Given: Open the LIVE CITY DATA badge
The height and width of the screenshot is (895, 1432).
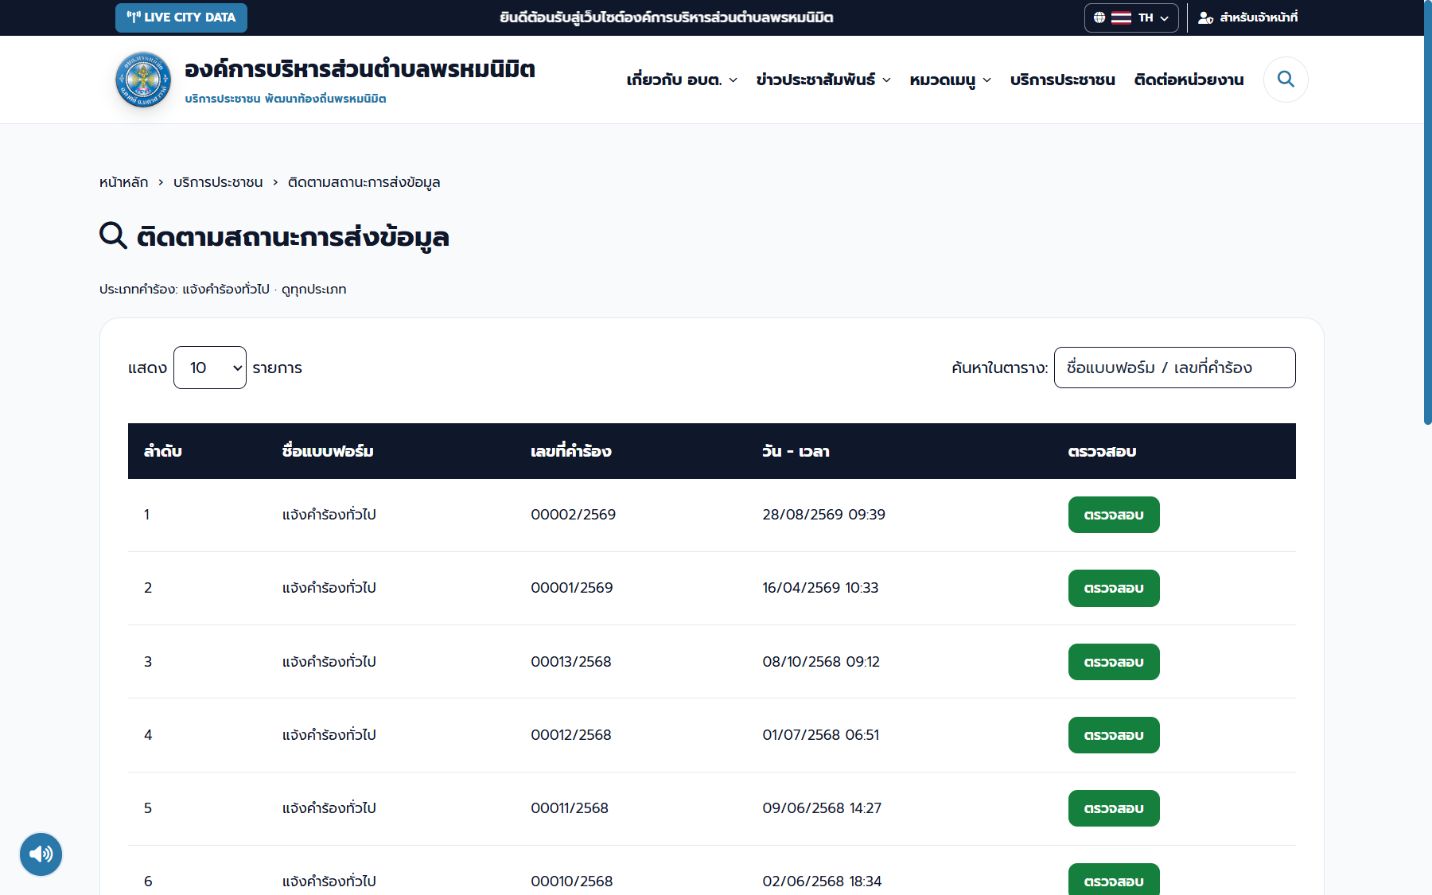Looking at the screenshot, I should pyautogui.click(x=181, y=17).
